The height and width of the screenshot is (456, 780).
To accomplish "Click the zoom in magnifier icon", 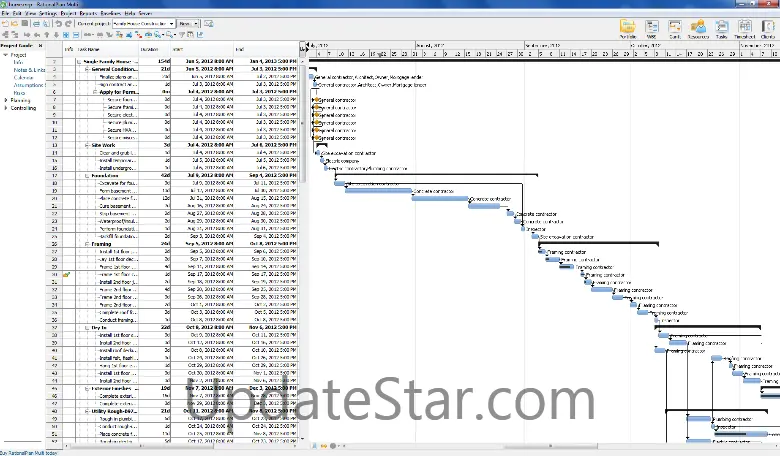I will tap(158, 35).
